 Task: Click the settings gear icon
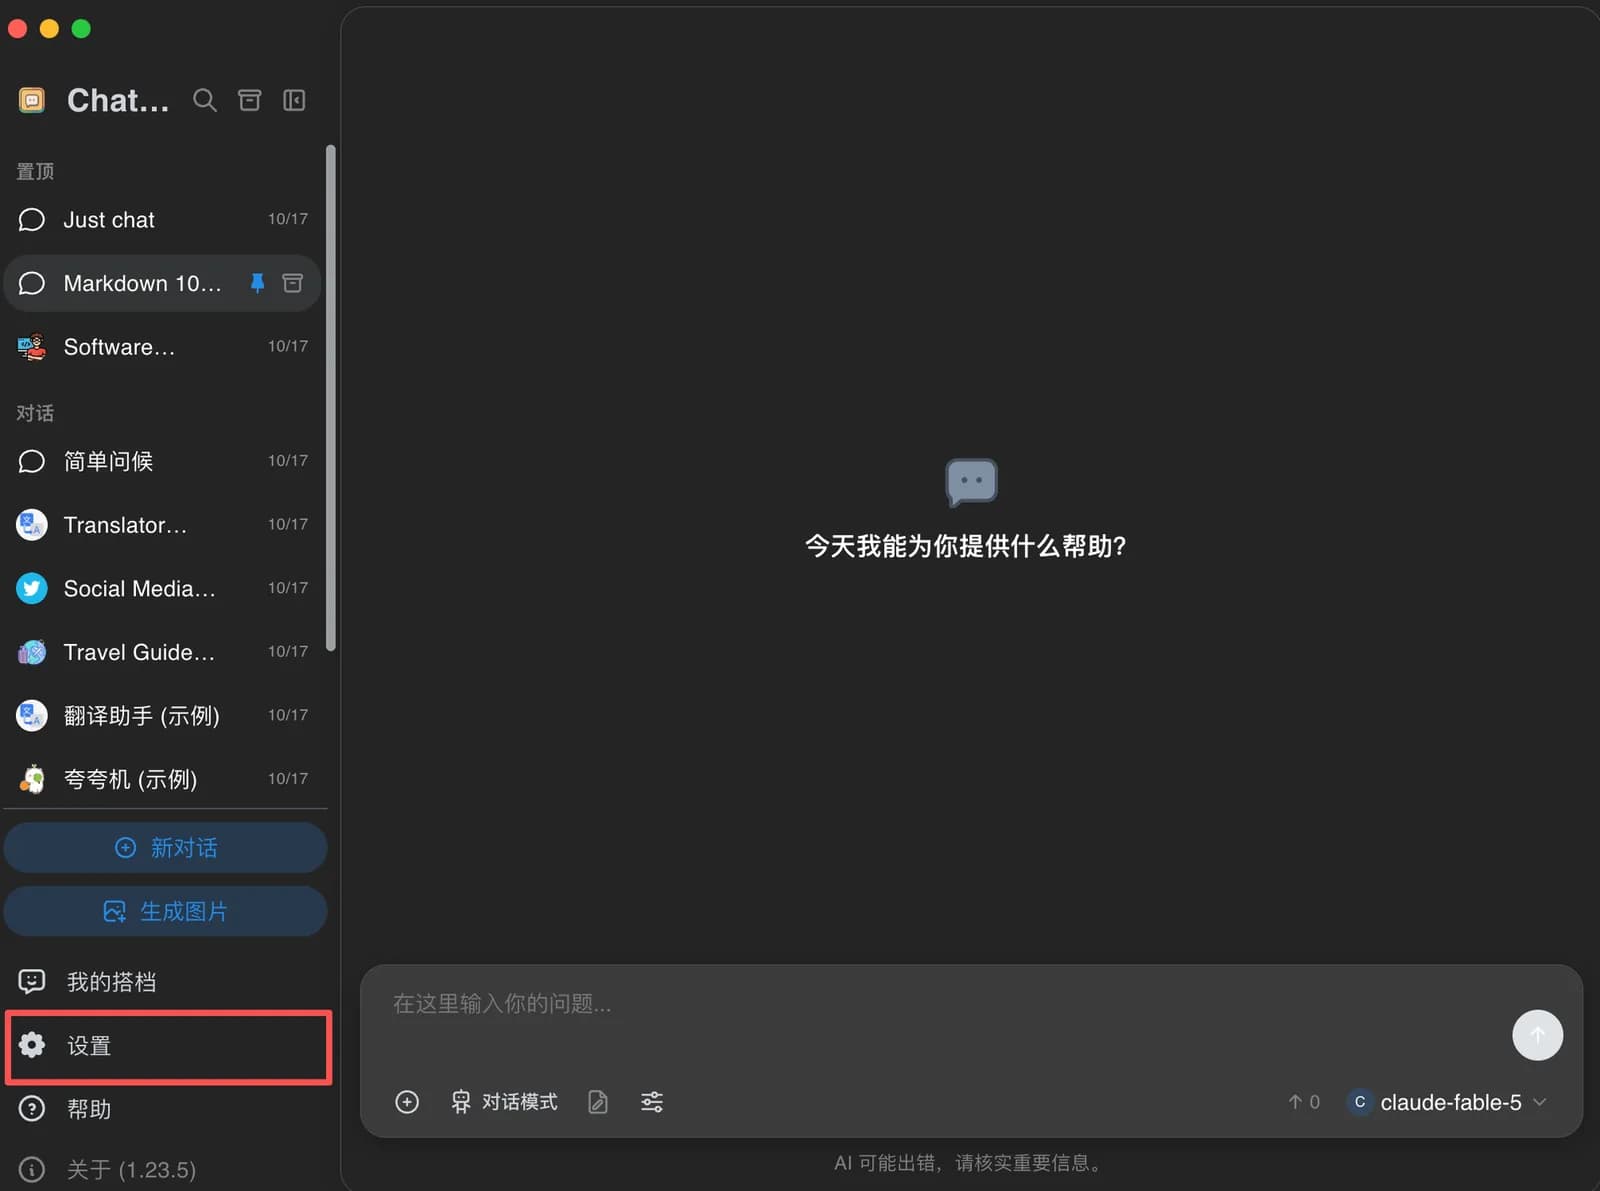coord(32,1045)
